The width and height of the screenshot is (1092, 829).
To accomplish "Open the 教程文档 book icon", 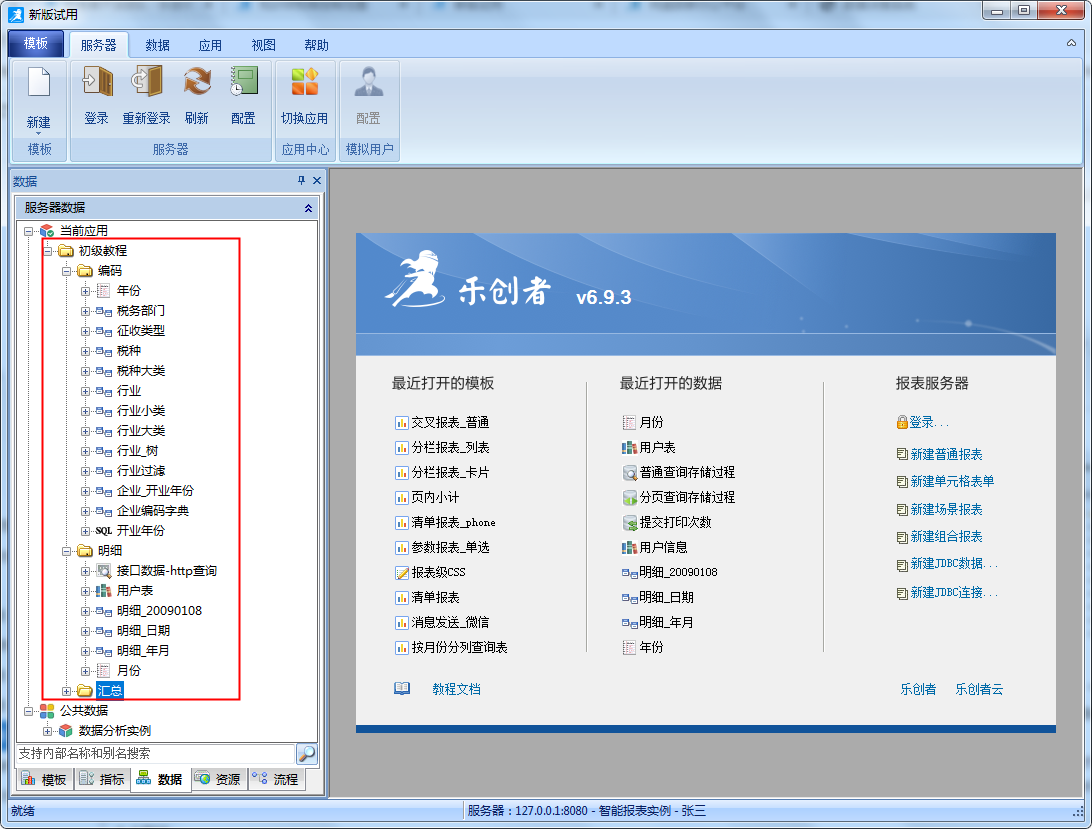I will pos(402,689).
